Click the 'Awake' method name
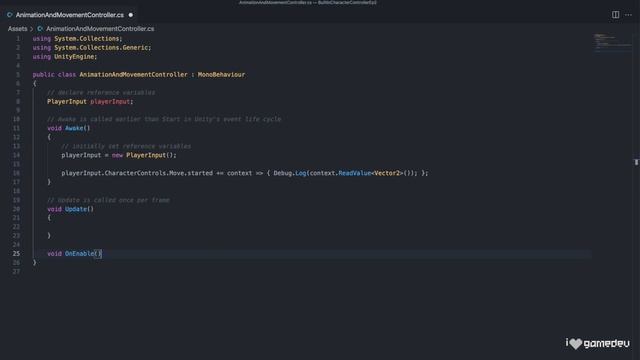 pyautogui.click(x=74, y=128)
